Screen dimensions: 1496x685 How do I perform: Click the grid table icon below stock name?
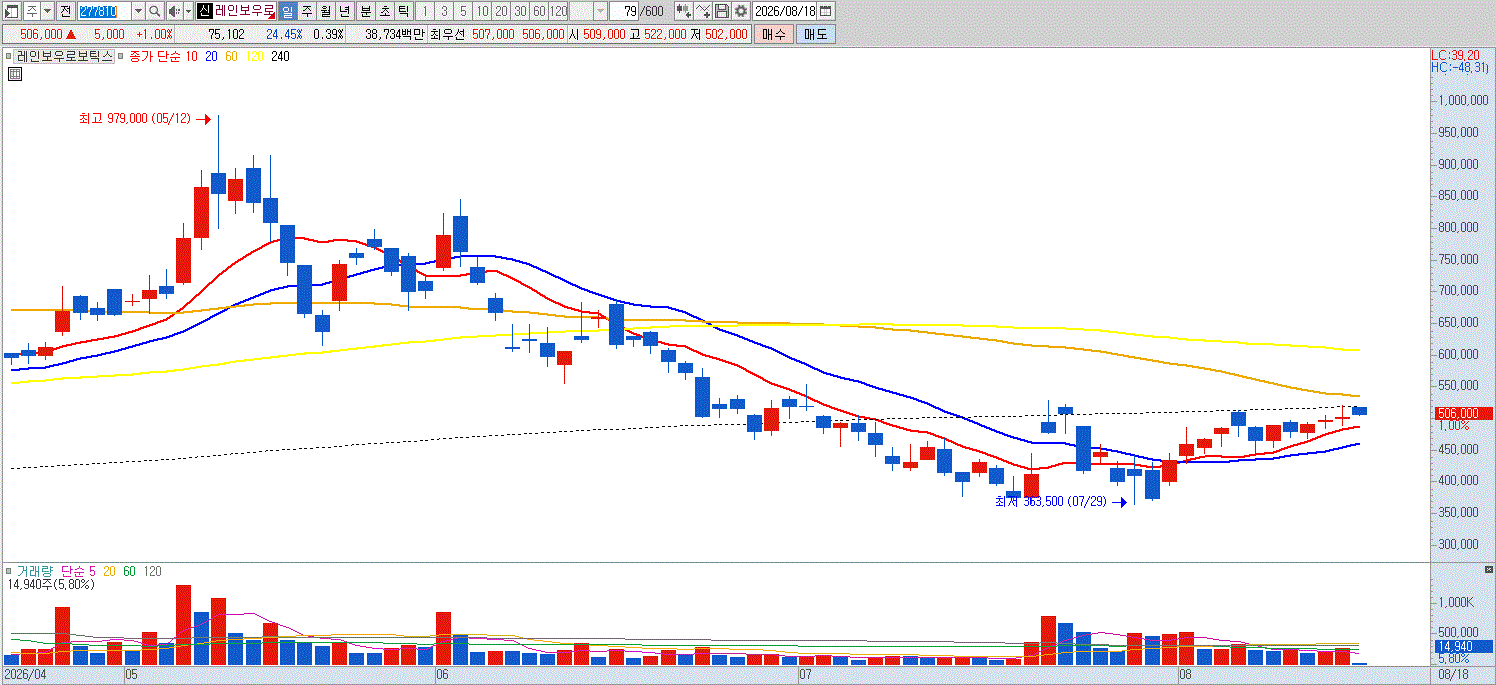pyautogui.click(x=15, y=74)
